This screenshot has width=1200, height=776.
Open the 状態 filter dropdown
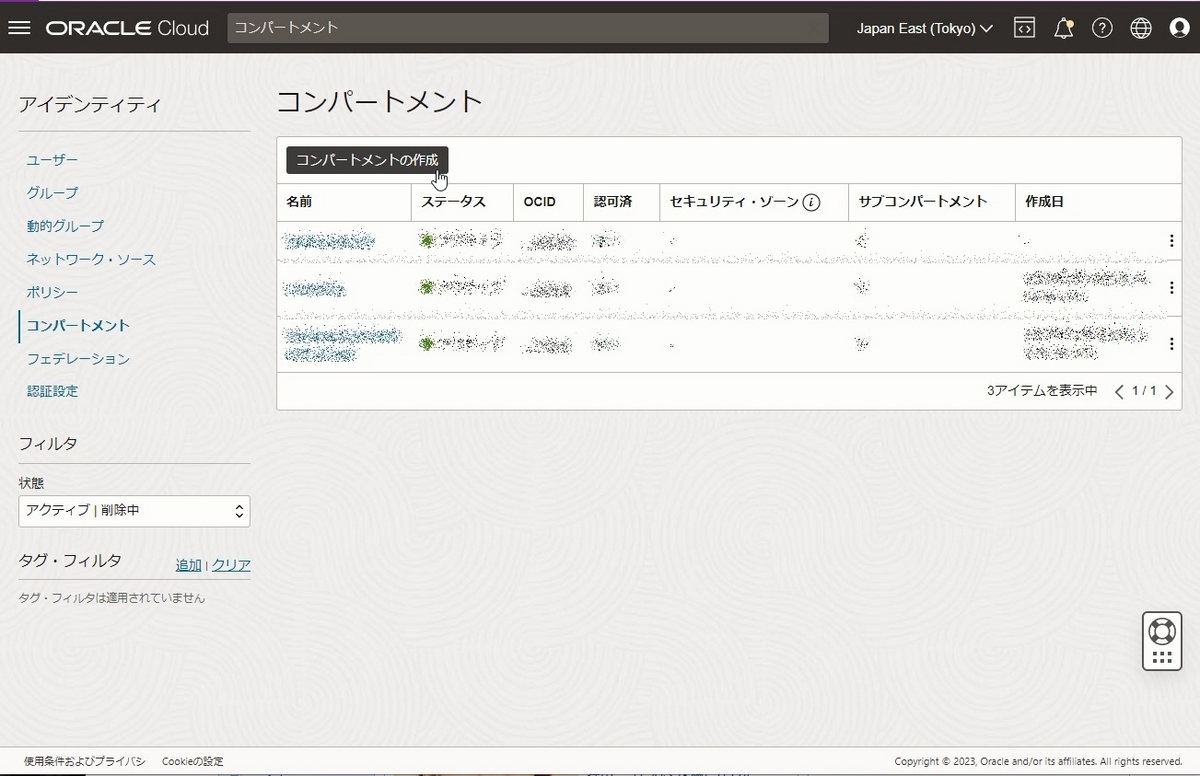[134, 511]
